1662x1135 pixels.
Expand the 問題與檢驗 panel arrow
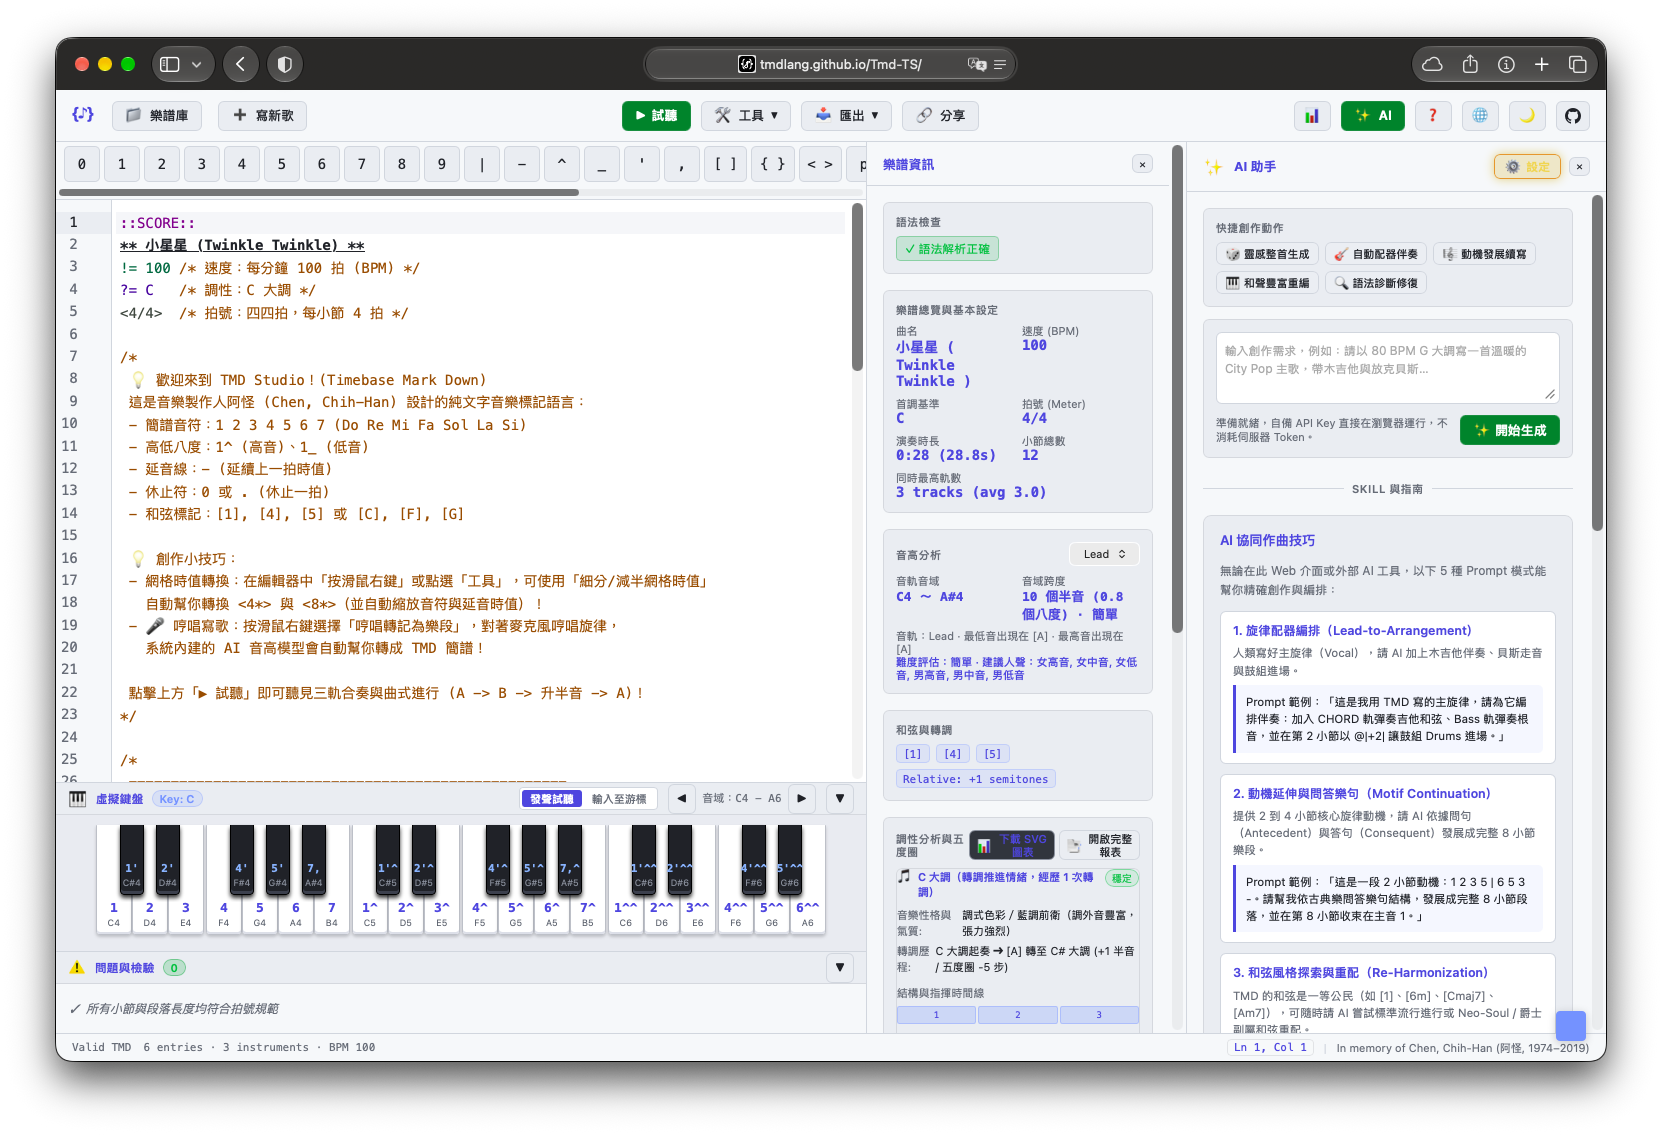[x=840, y=967]
